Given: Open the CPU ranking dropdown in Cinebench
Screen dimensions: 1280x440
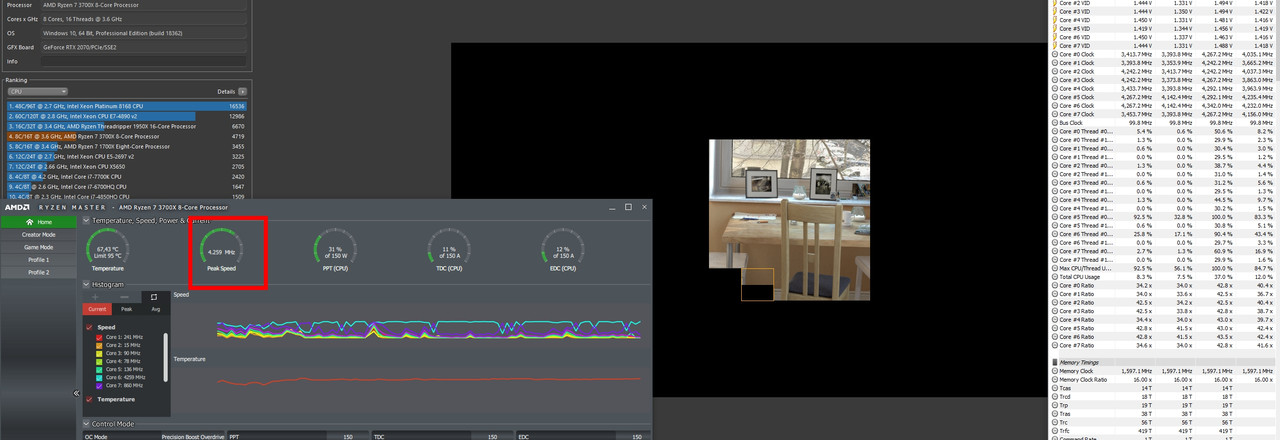Looking at the screenshot, I should pos(37,91).
